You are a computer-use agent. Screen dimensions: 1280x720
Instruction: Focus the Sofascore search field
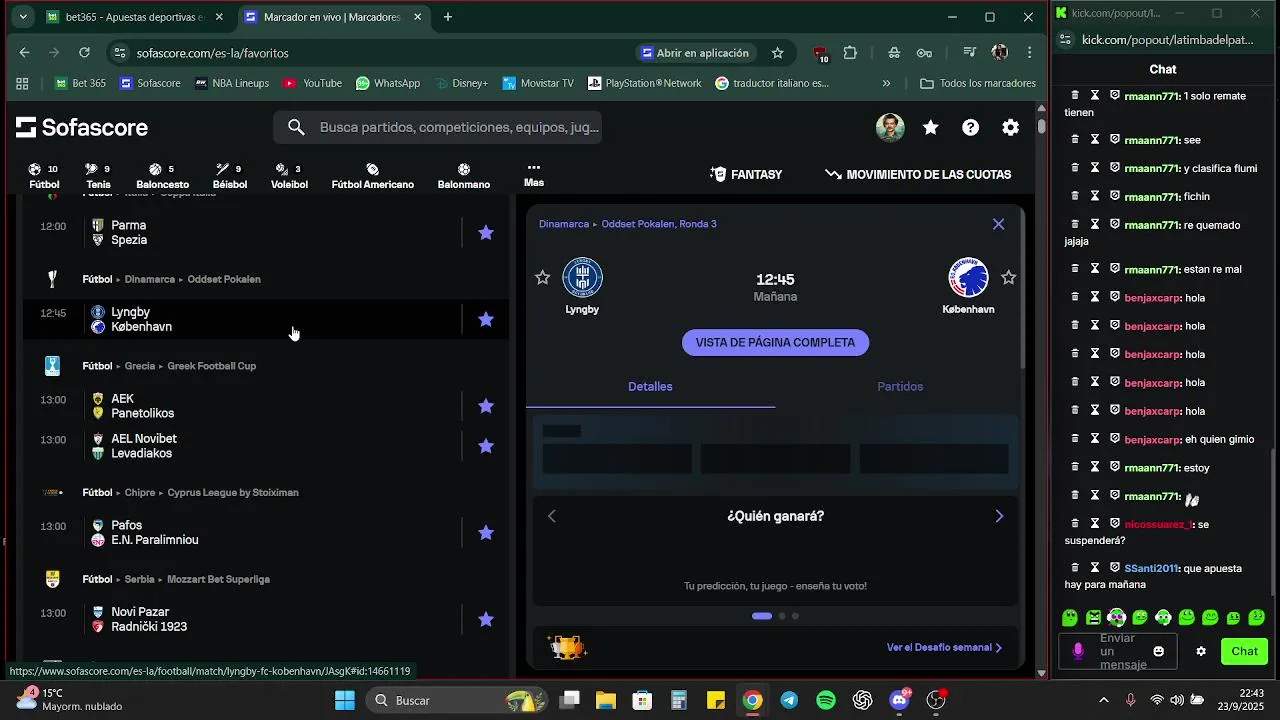pos(437,127)
